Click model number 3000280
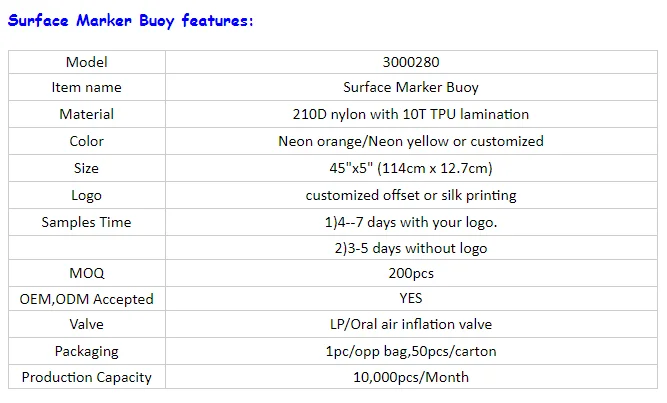 tap(410, 62)
